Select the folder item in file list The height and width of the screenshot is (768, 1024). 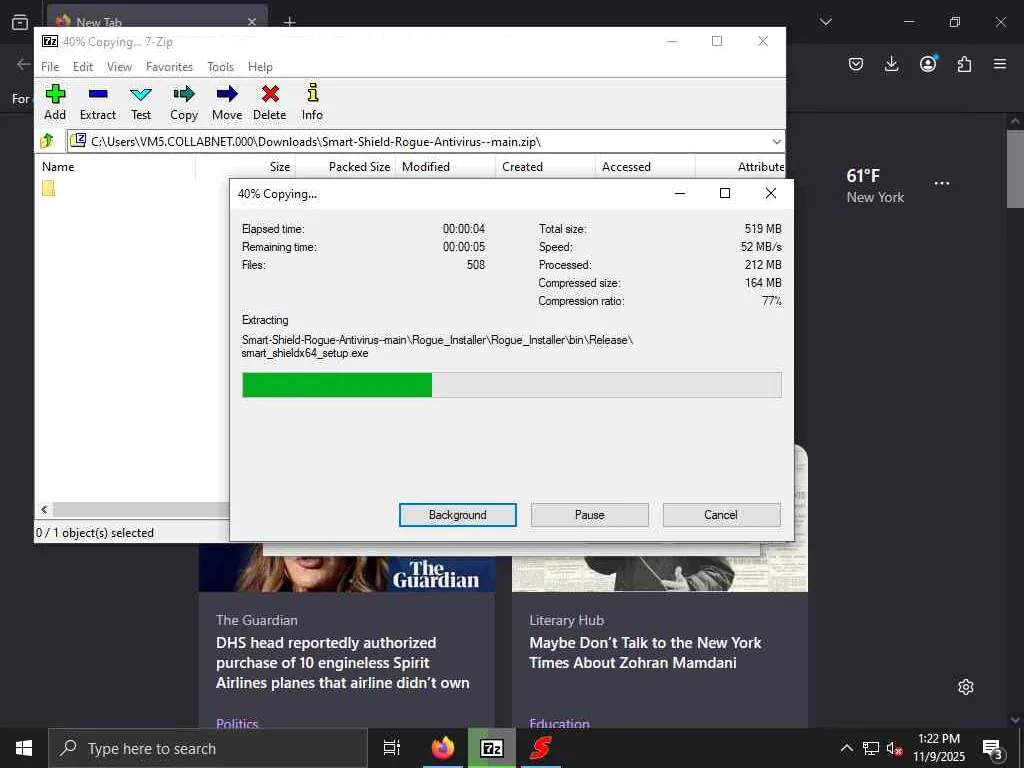point(48,189)
